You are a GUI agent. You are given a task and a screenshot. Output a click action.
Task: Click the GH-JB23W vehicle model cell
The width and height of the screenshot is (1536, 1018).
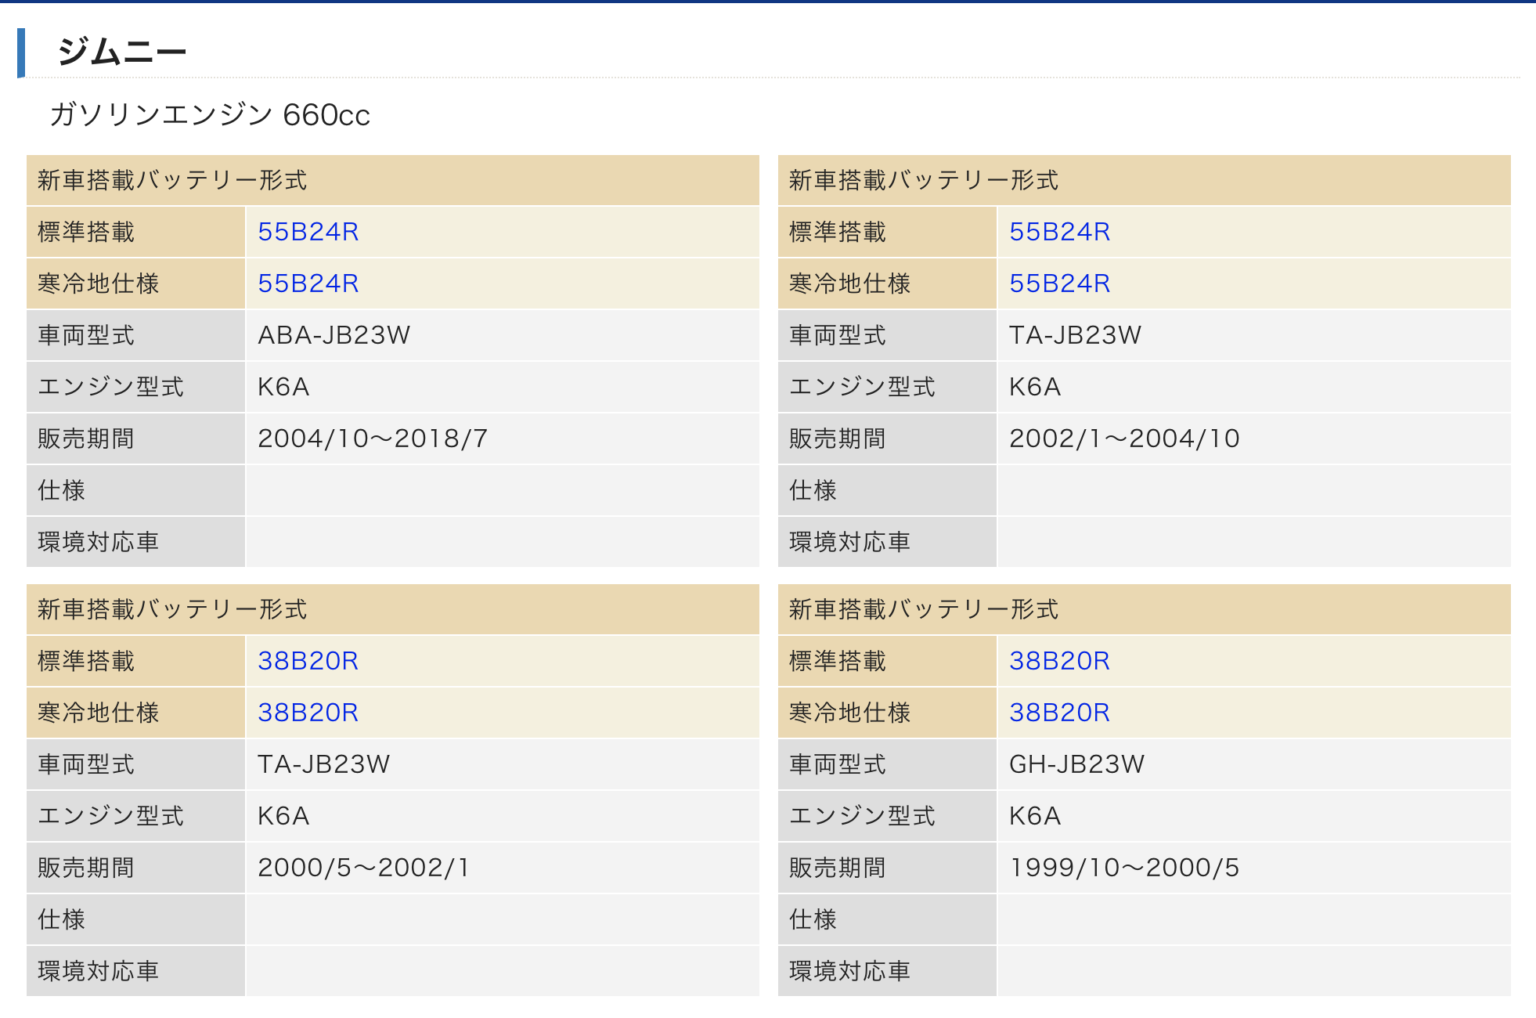pos(1076,765)
